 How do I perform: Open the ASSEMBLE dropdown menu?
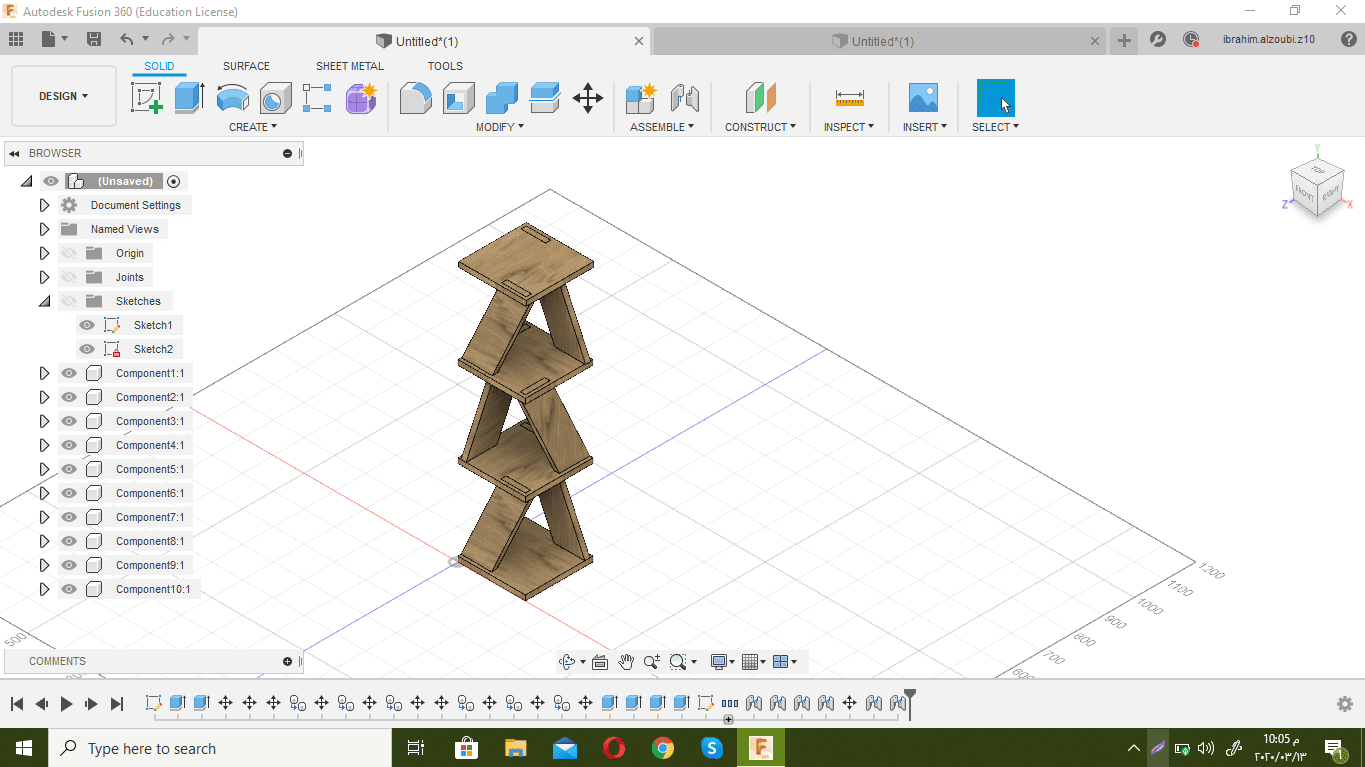coord(662,127)
